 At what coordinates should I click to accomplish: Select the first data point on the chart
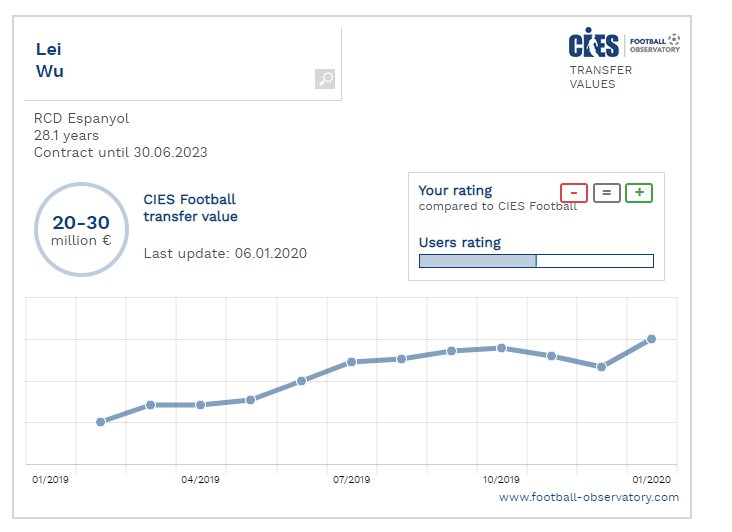pyautogui.click(x=100, y=422)
